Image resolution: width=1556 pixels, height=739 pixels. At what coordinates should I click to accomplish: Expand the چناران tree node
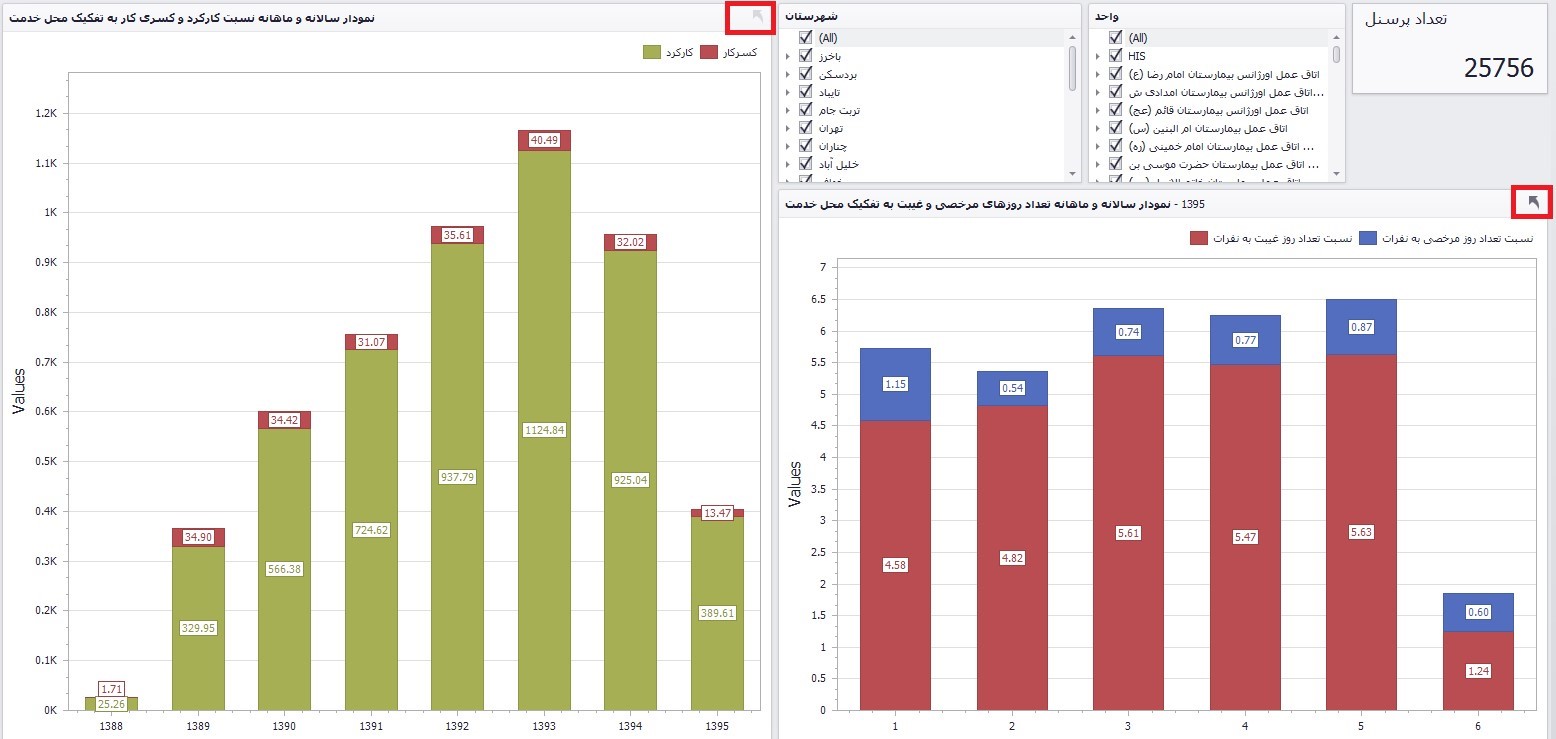[788, 147]
